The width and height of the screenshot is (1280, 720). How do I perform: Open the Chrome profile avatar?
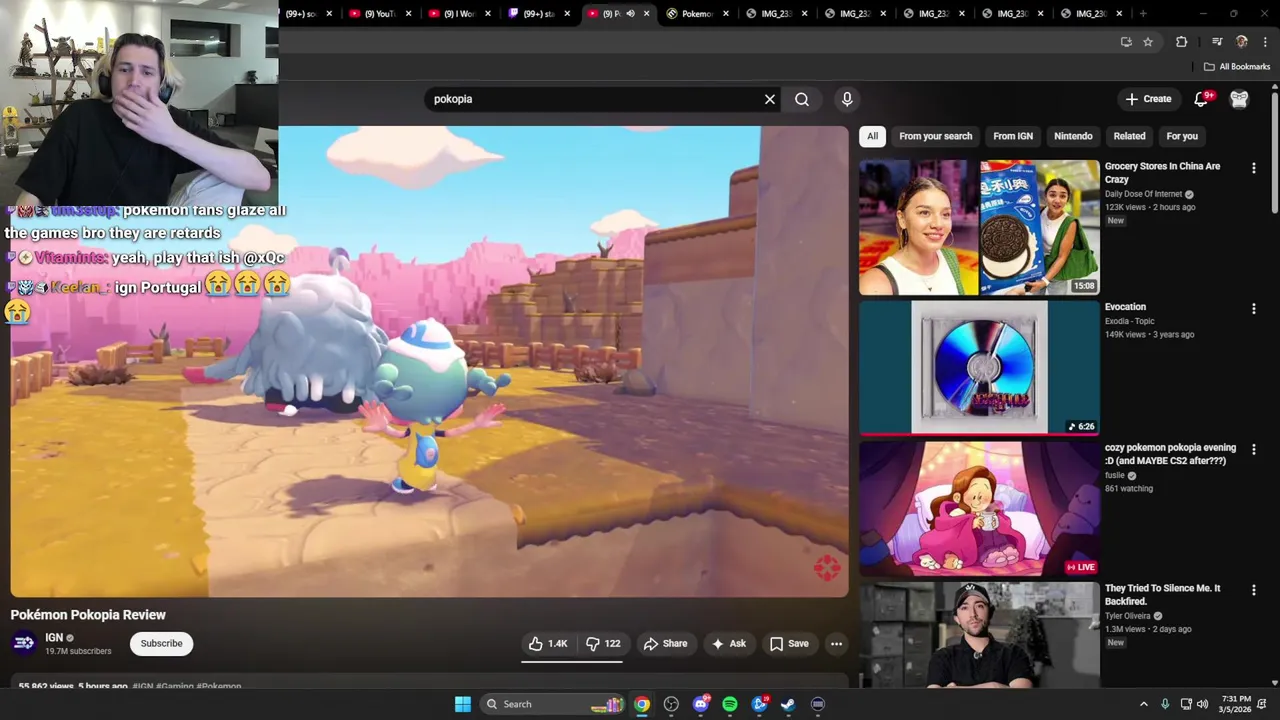1242,42
